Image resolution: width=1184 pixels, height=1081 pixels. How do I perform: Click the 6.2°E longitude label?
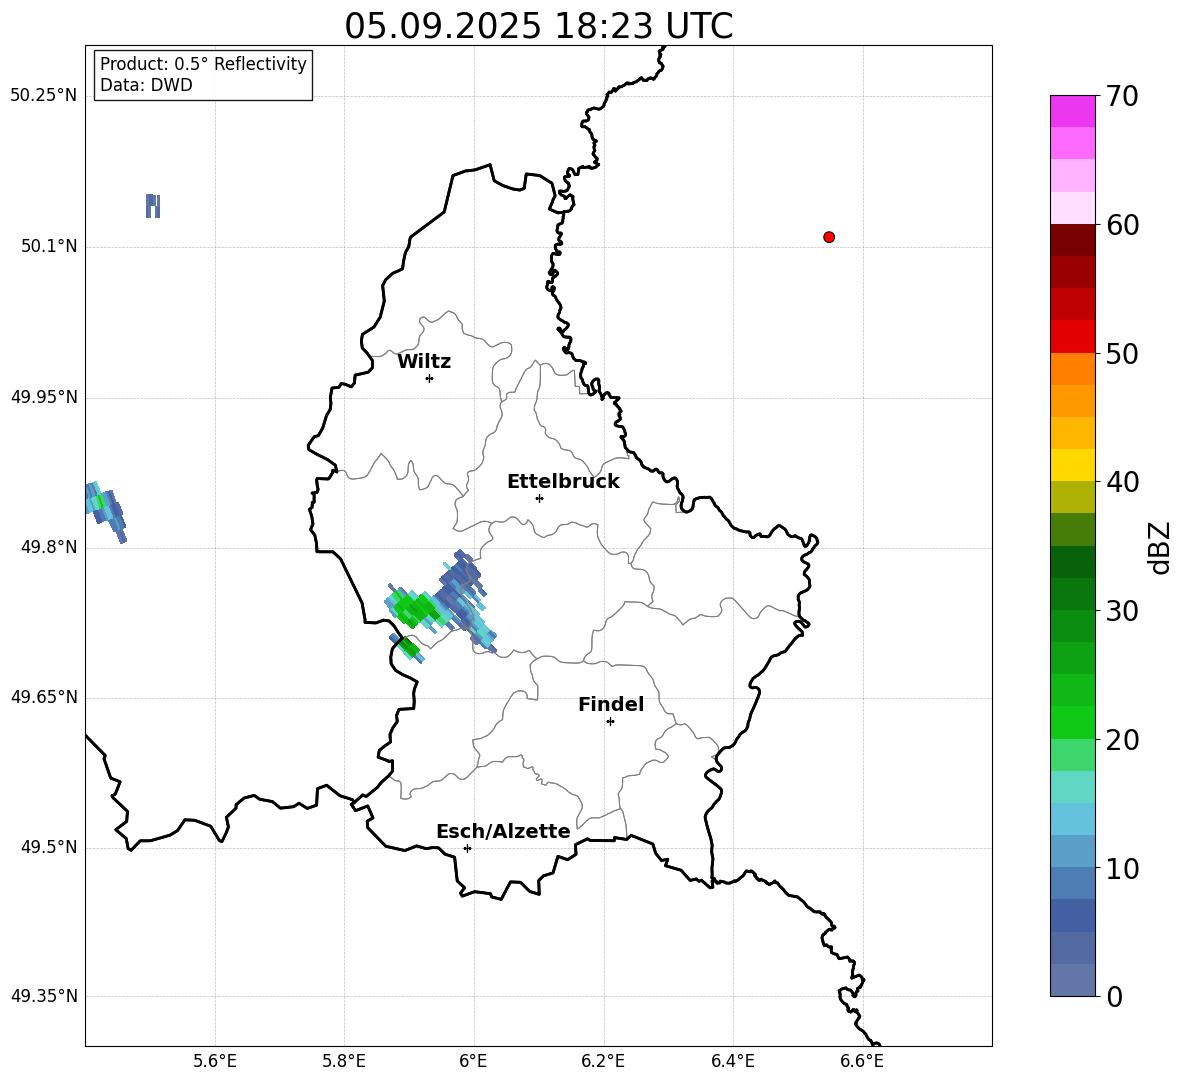(603, 1061)
